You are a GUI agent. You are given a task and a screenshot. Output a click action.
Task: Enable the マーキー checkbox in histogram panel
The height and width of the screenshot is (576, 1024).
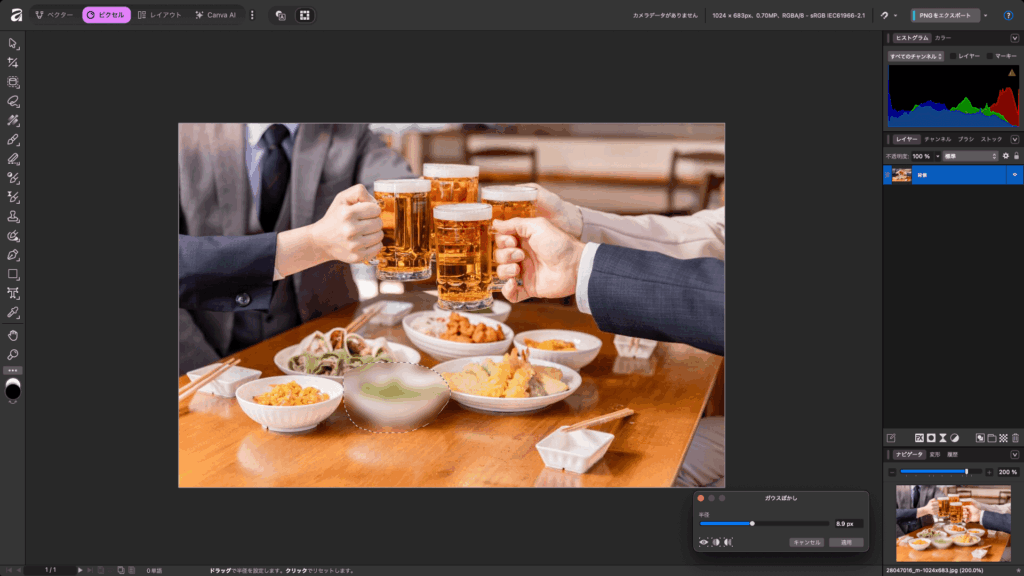pyautogui.click(x=990, y=56)
